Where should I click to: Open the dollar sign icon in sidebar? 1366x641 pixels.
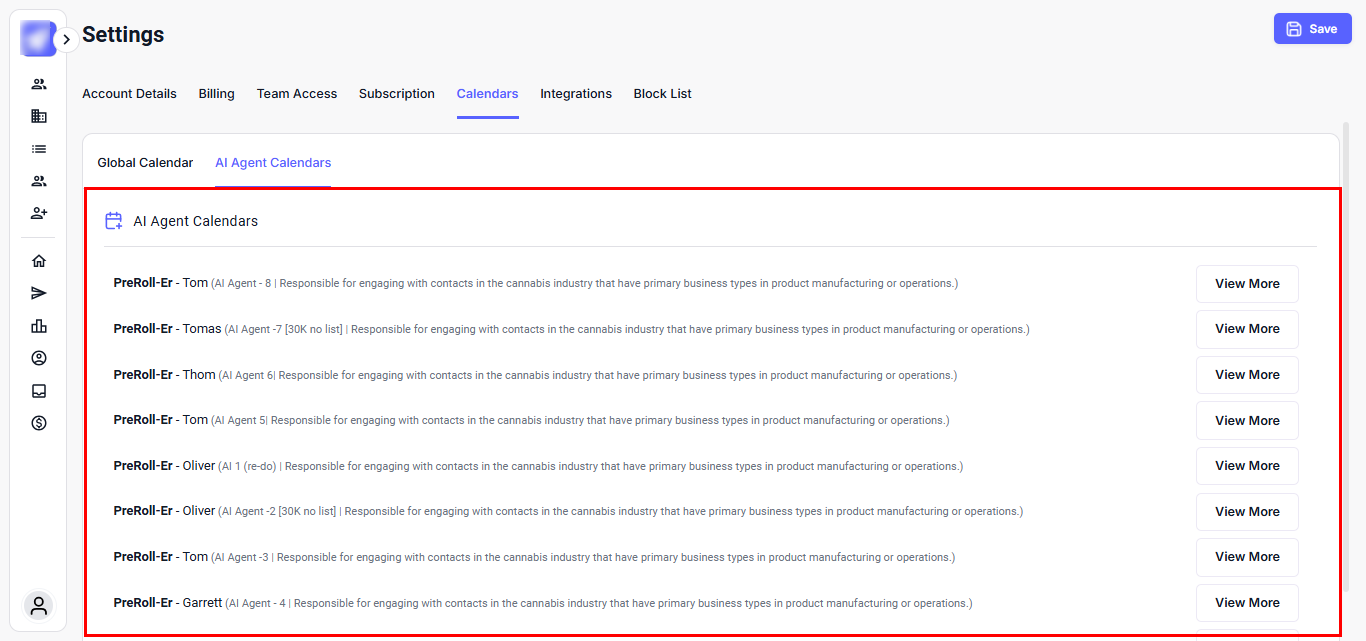(x=39, y=423)
